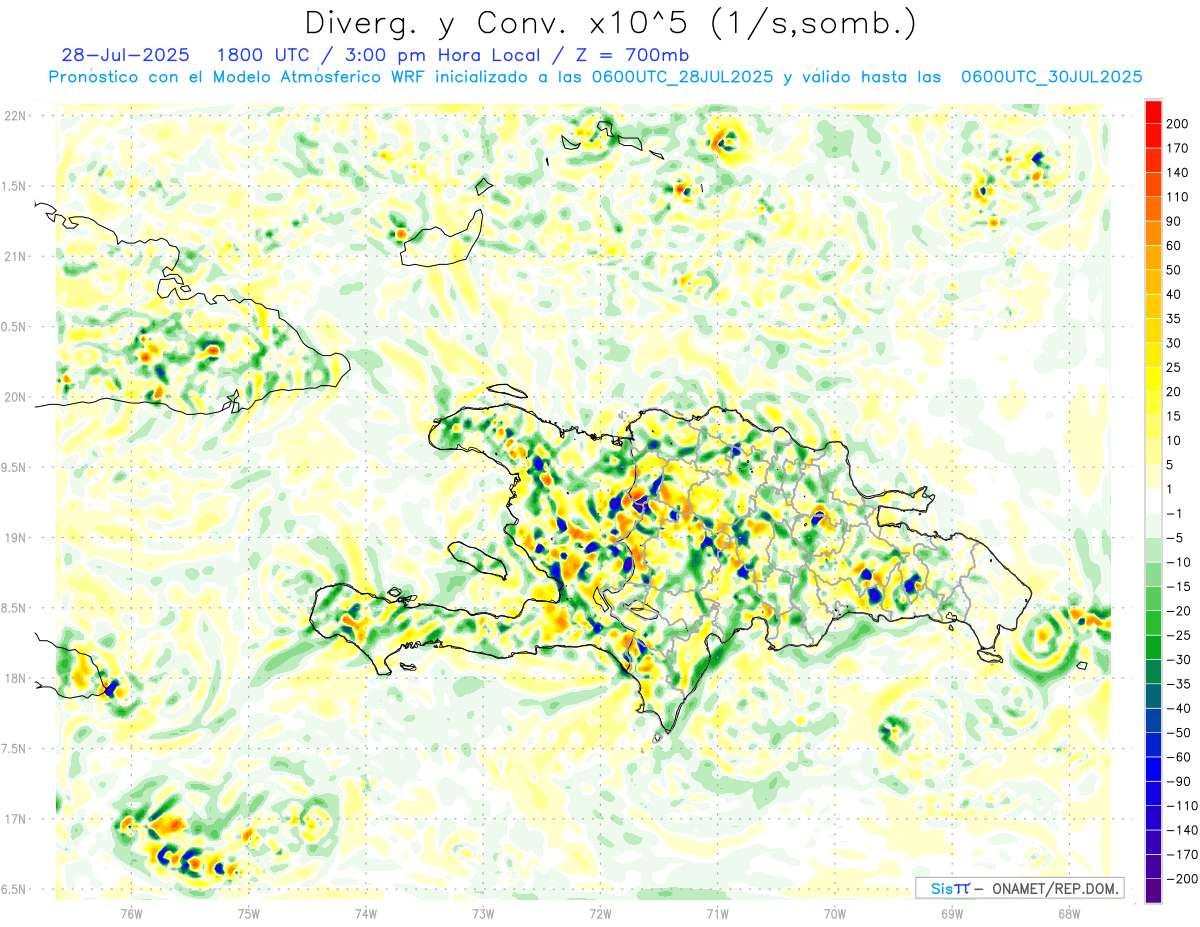Click the colorbar value '50' in the orange range
This screenshot has height=927, width=1200.
click(1176, 270)
